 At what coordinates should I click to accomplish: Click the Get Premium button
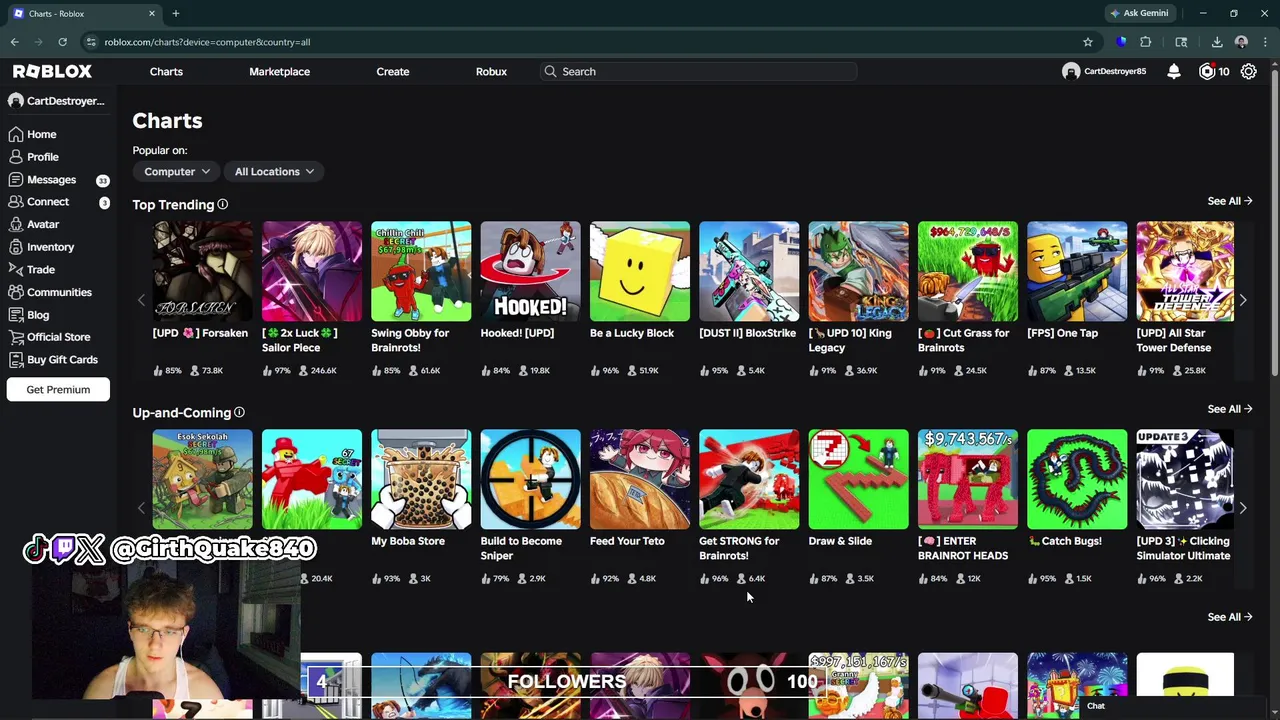[58, 389]
